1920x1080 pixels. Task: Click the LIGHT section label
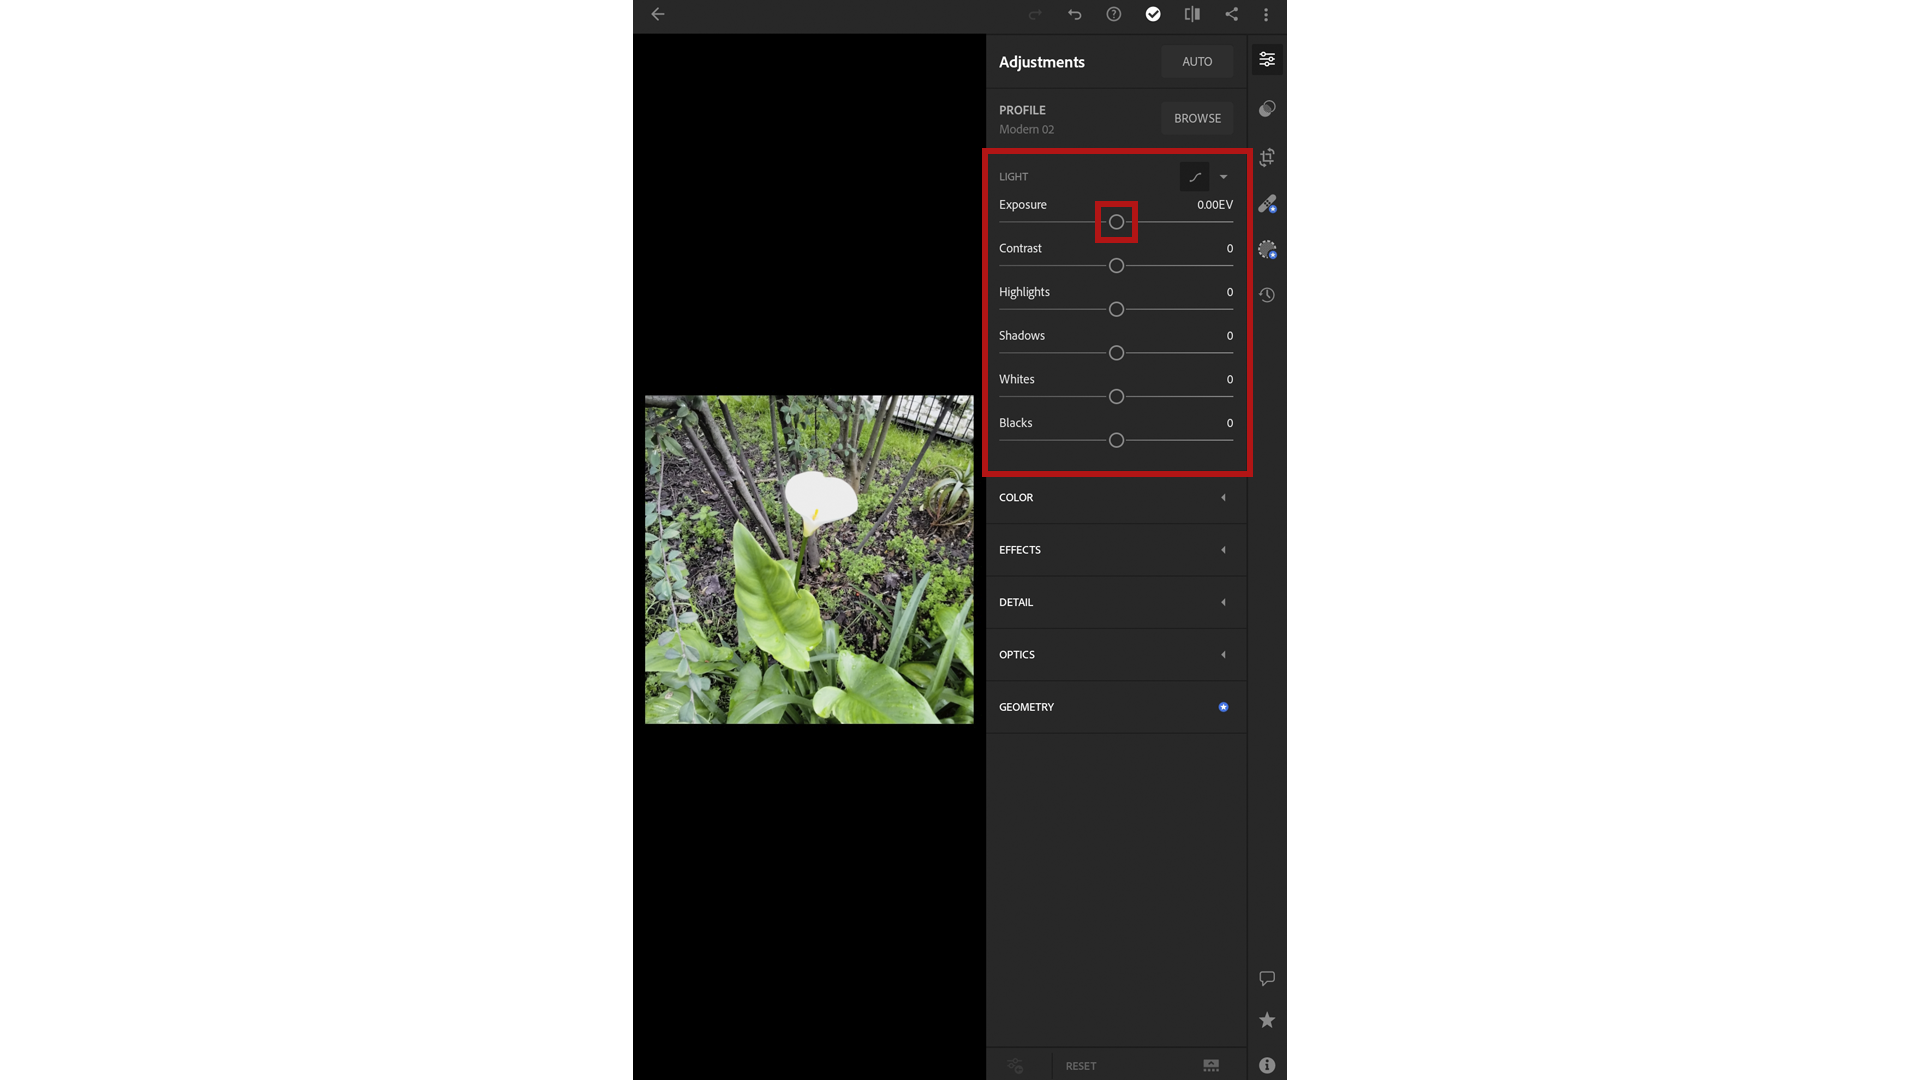tap(1013, 177)
